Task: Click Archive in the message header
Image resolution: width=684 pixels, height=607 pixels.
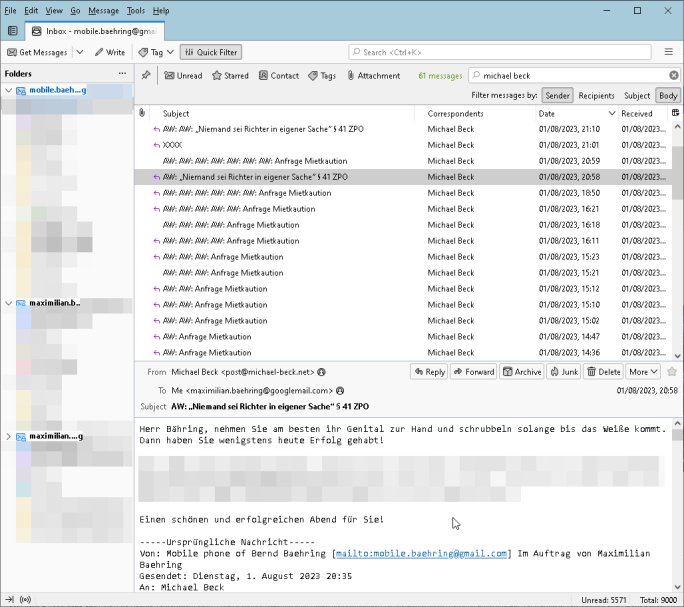Action: pyautogui.click(x=523, y=372)
